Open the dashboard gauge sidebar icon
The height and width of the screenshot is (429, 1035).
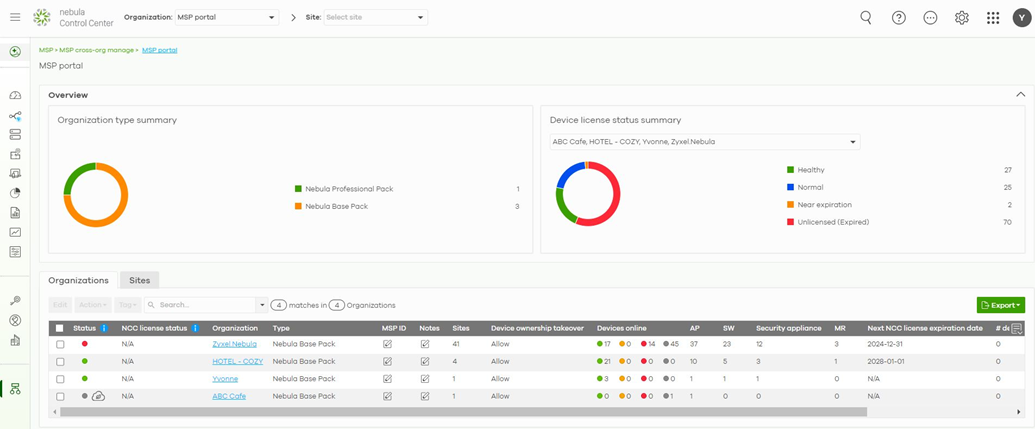pyautogui.click(x=15, y=96)
